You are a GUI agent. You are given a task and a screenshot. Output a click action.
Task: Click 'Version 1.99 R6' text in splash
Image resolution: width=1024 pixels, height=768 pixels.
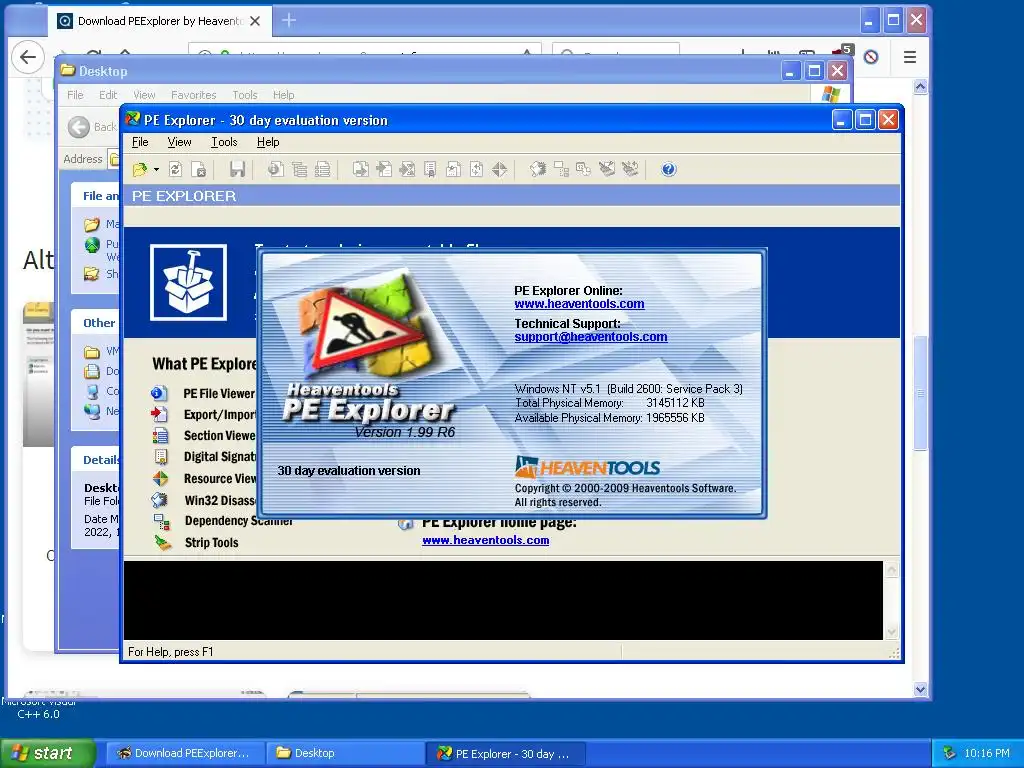tap(405, 432)
